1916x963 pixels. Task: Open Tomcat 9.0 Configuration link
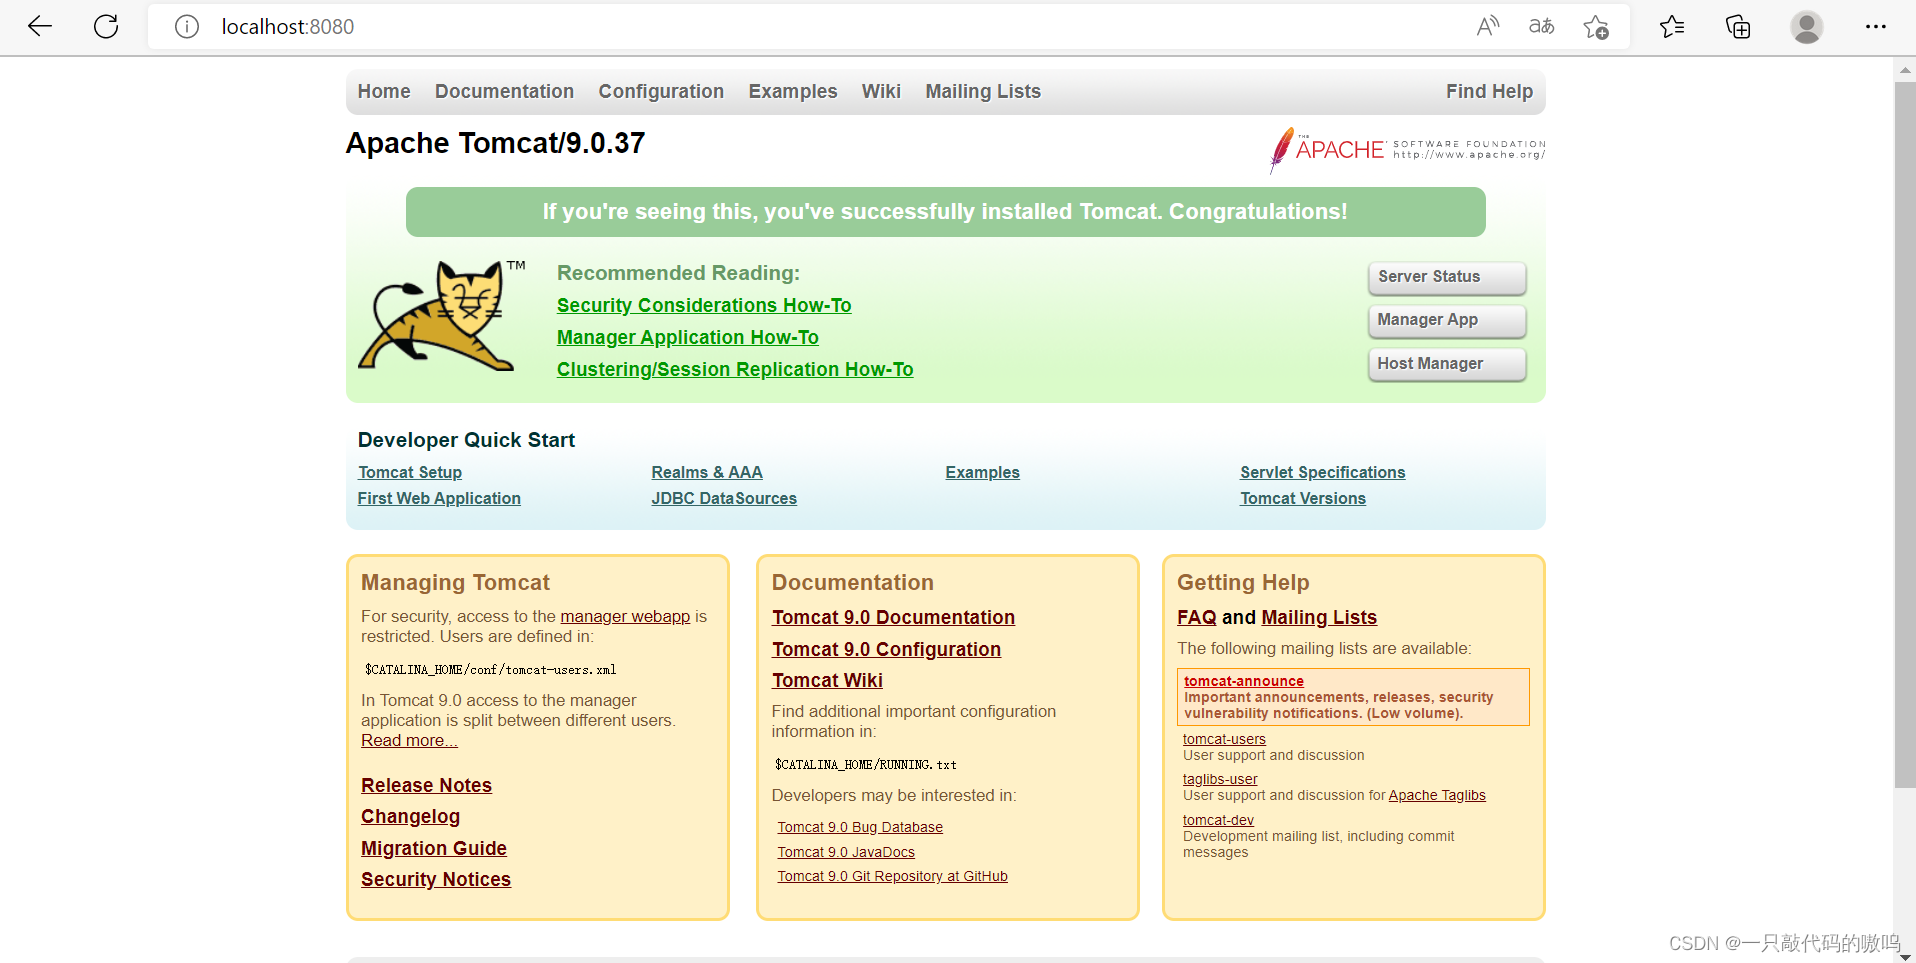click(x=886, y=650)
